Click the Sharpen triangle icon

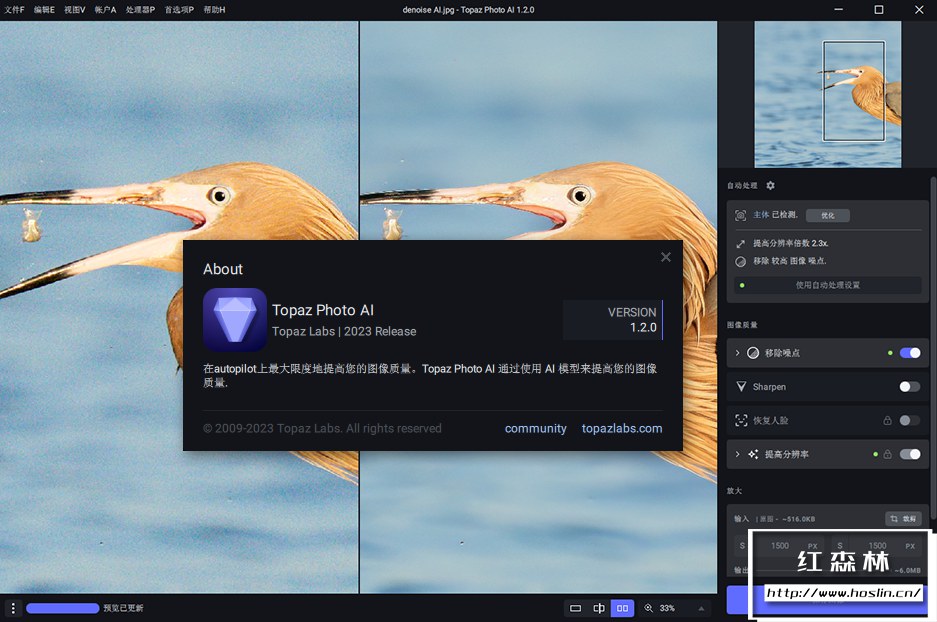[741, 387]
